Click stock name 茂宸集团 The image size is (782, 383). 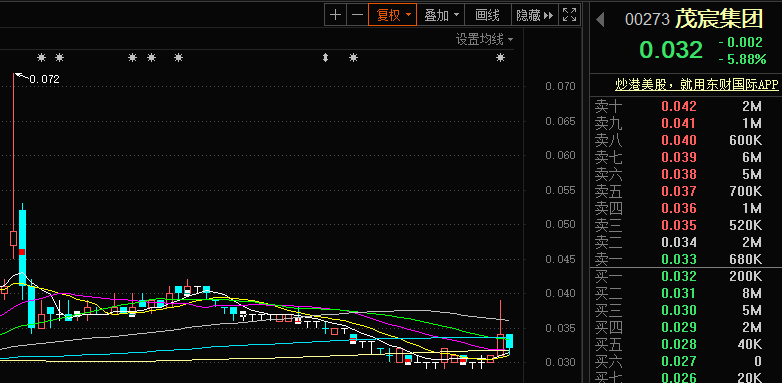[719, 19]
